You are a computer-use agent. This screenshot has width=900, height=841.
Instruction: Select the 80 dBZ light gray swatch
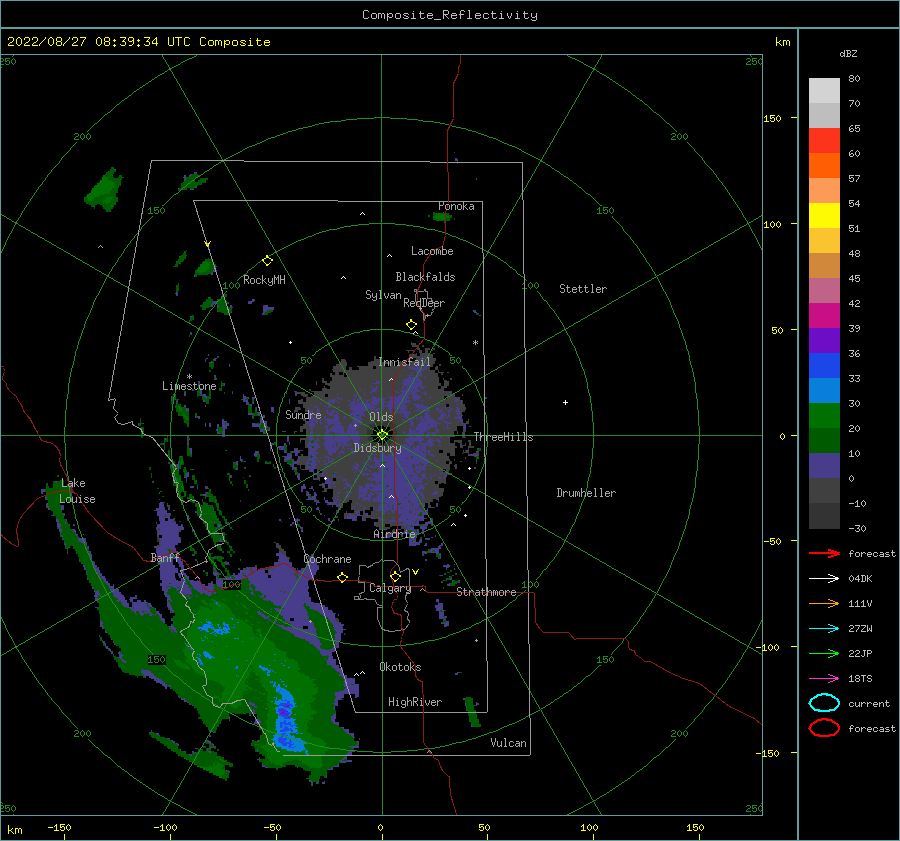click(x=824, y=90)
